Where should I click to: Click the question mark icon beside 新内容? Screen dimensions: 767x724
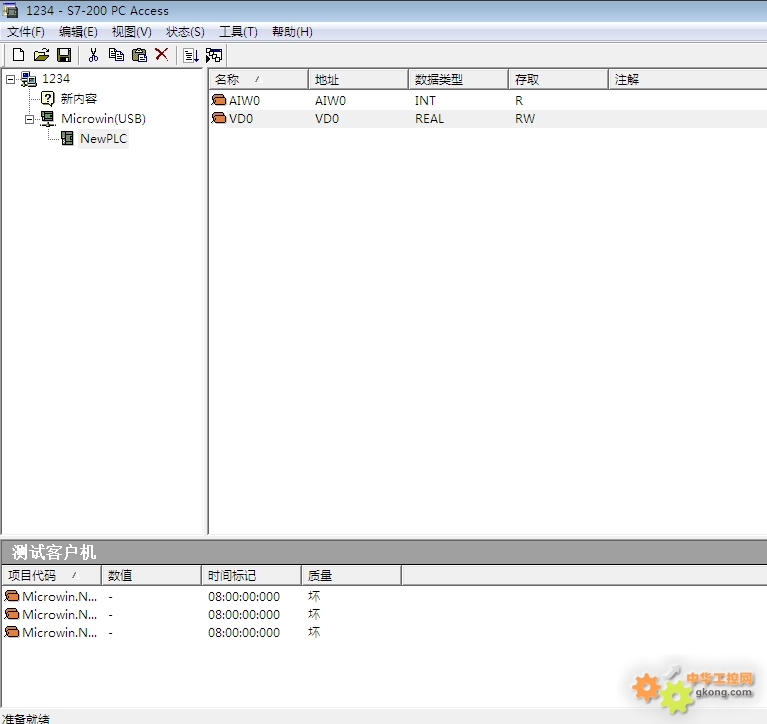click(47, 99)
